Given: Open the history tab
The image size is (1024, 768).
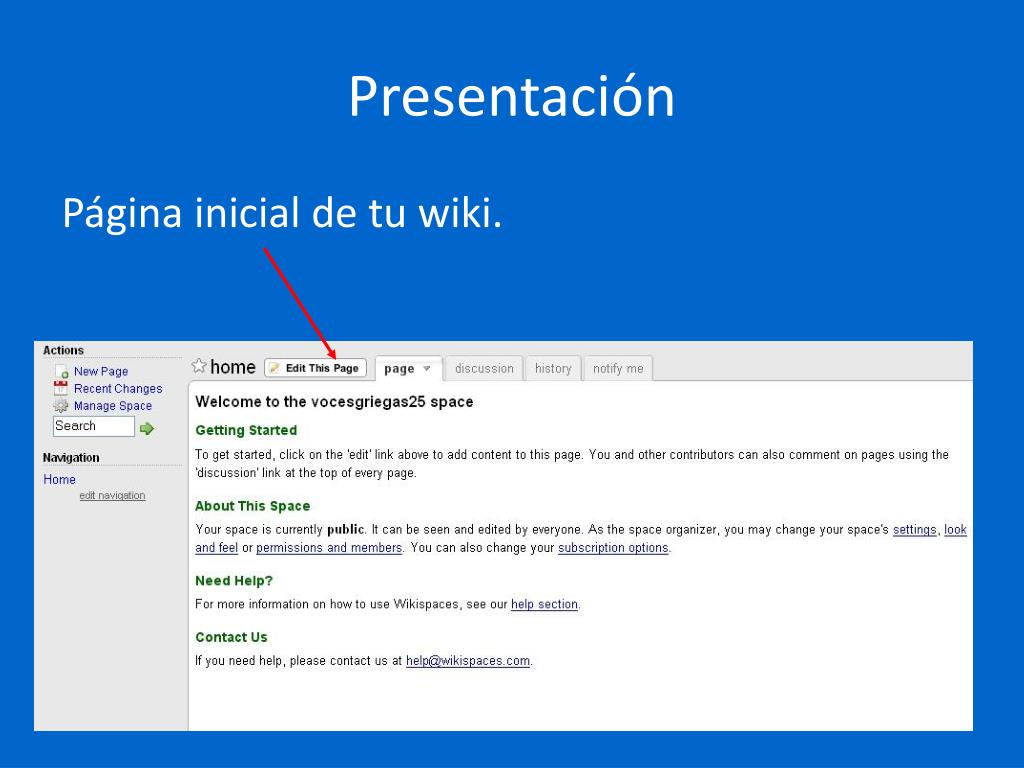Looking at the screenshot, I should [553, 369].
